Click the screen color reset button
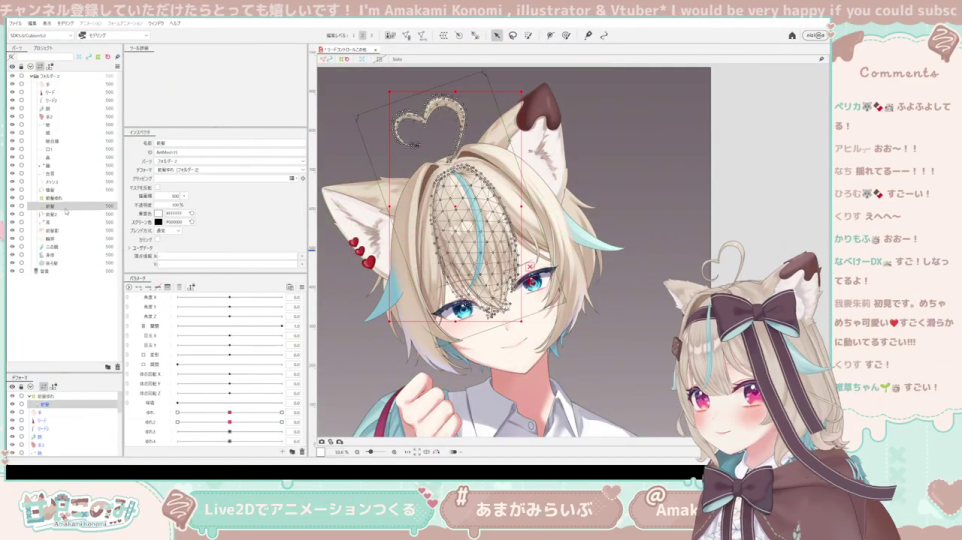The width and height of the screenshot is (962, 540). pos(191,222)
